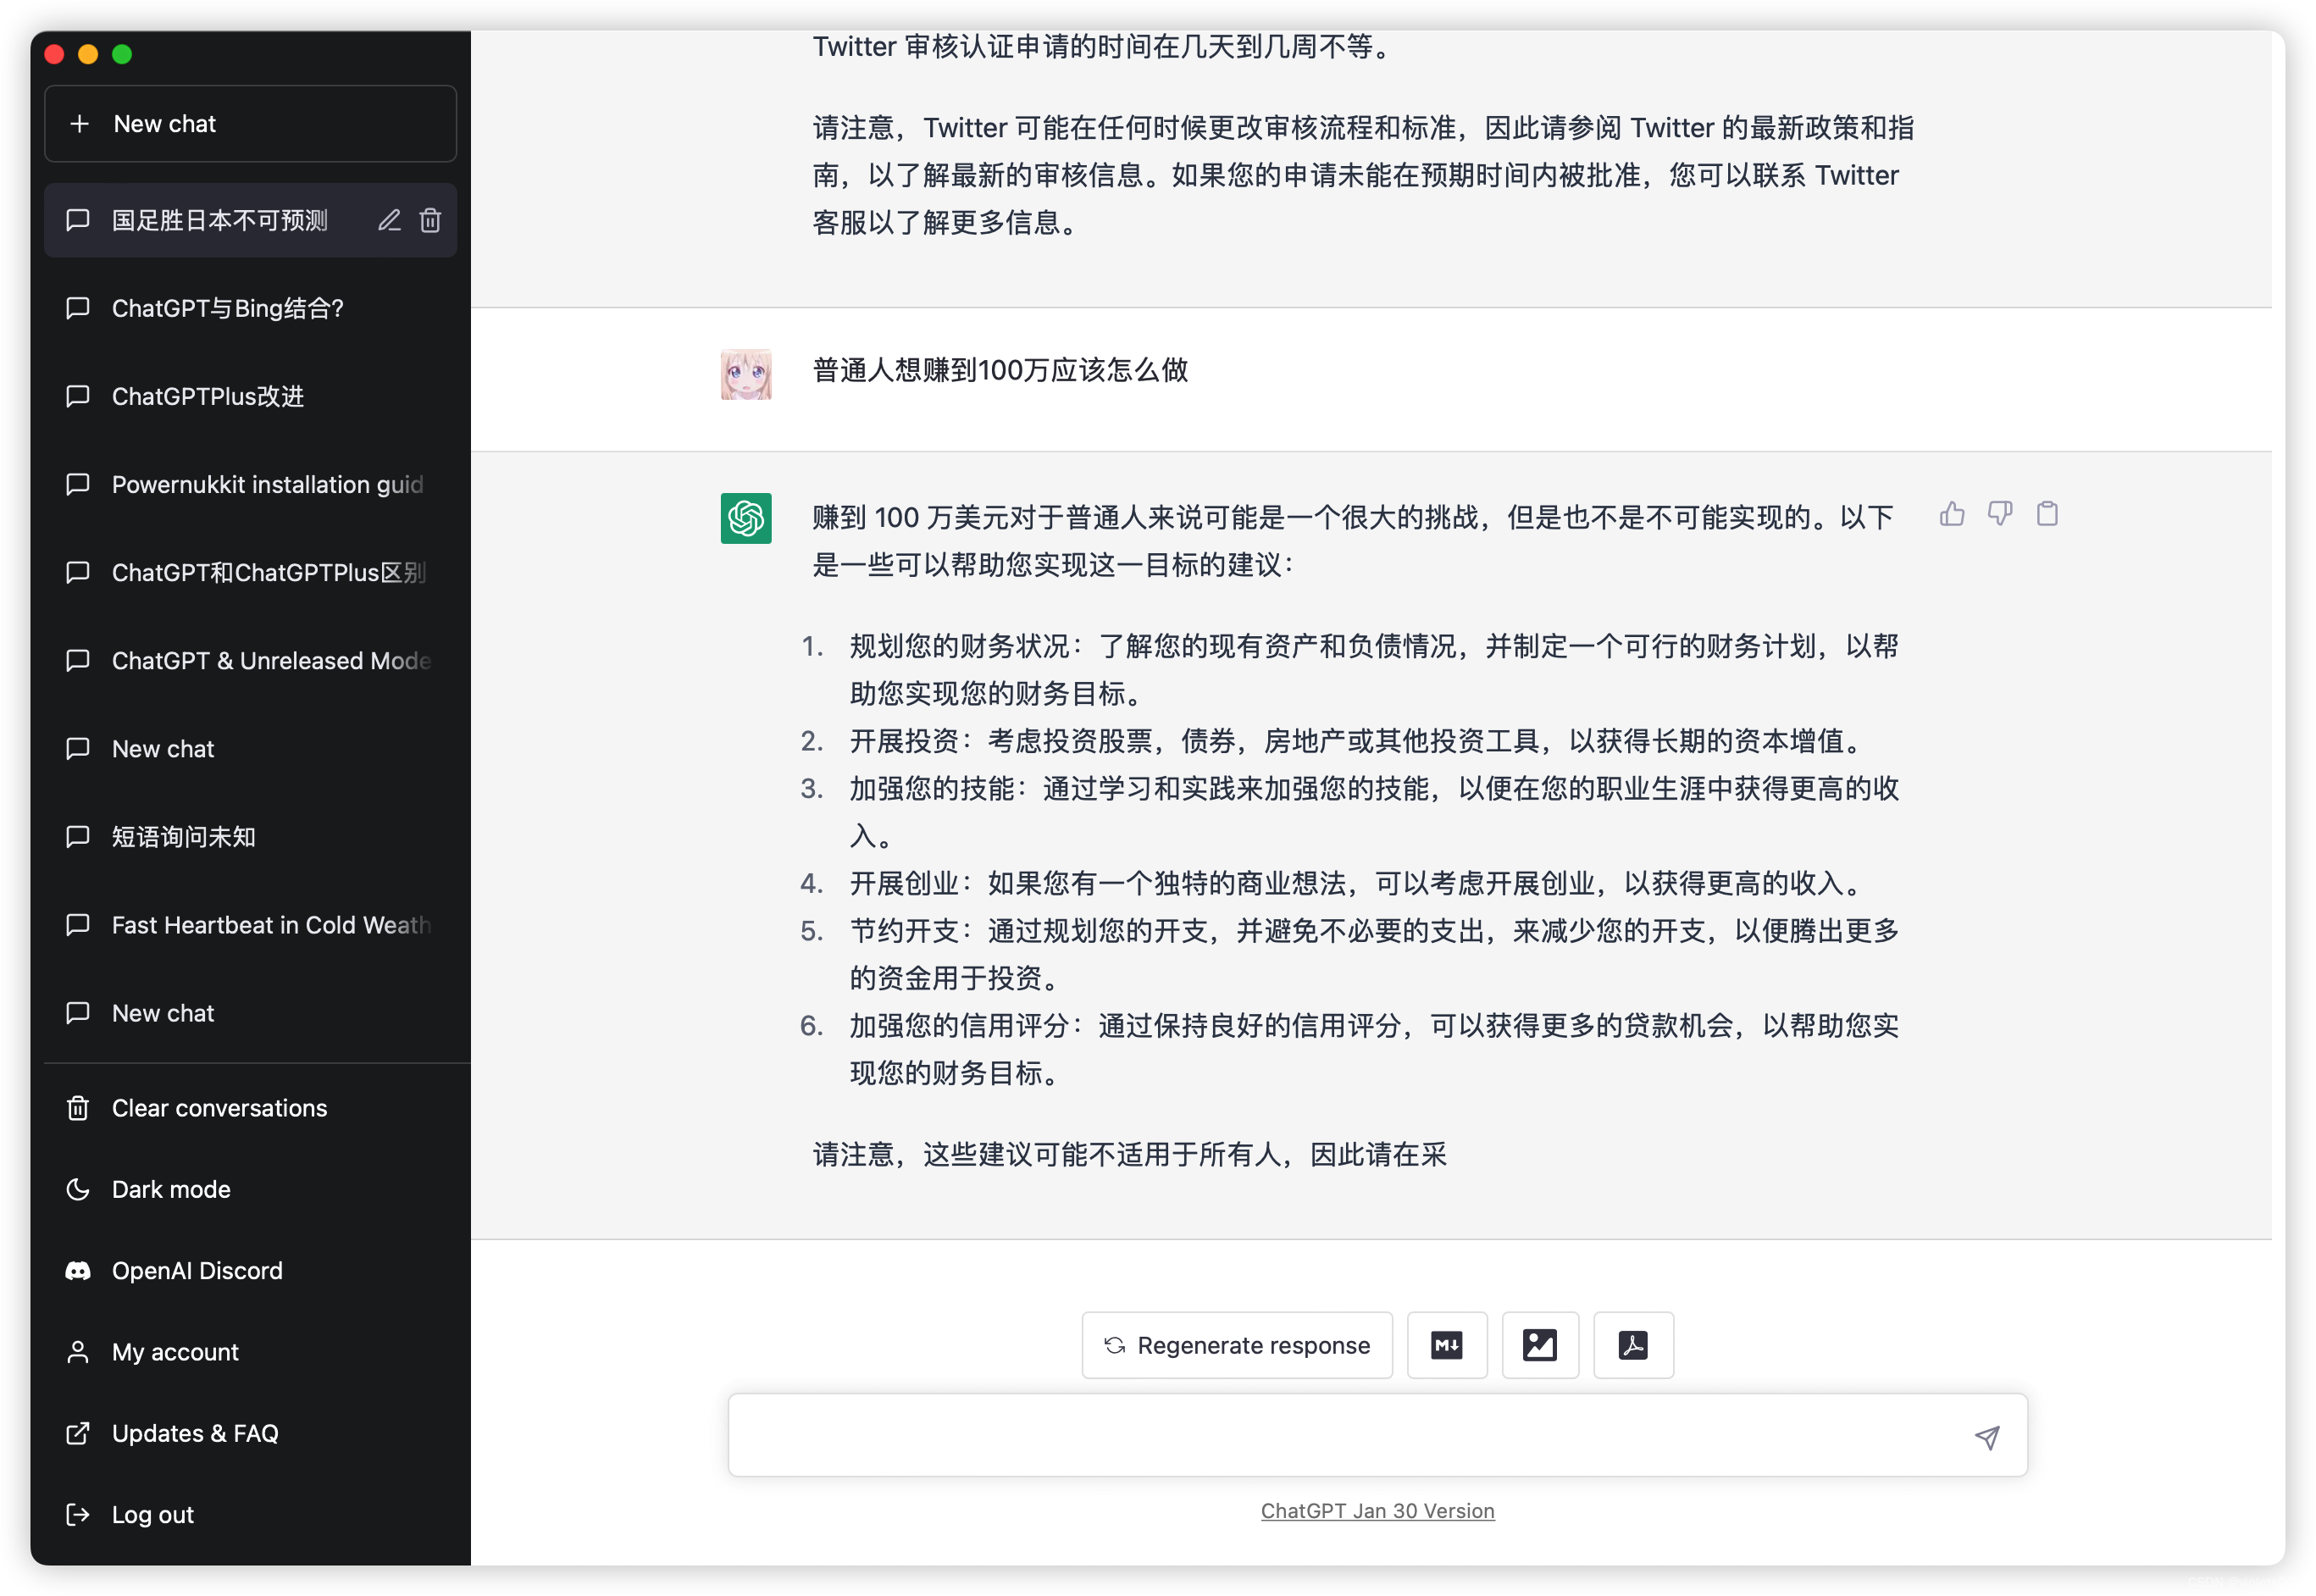Click edit icon on current chat title
This screenshot has height=1596, width=2316.
click(x=387, y=219)
